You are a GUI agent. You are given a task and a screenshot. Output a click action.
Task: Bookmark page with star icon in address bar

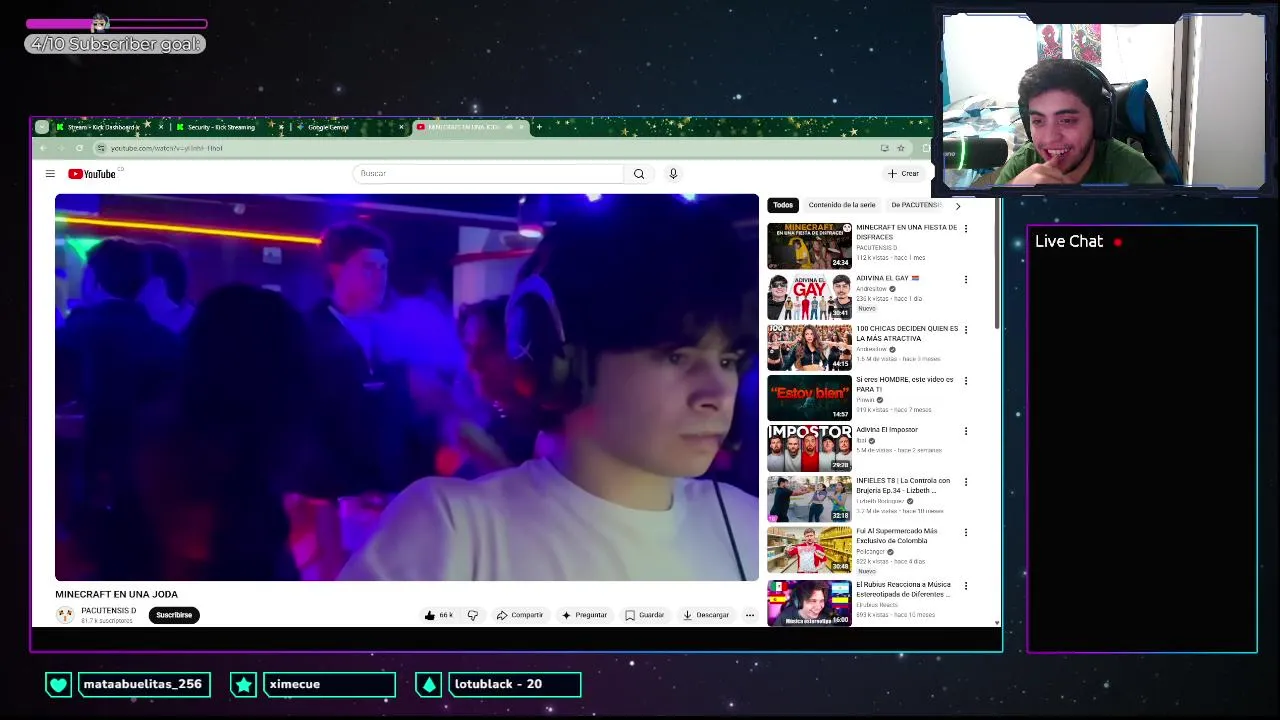point(901,148)
